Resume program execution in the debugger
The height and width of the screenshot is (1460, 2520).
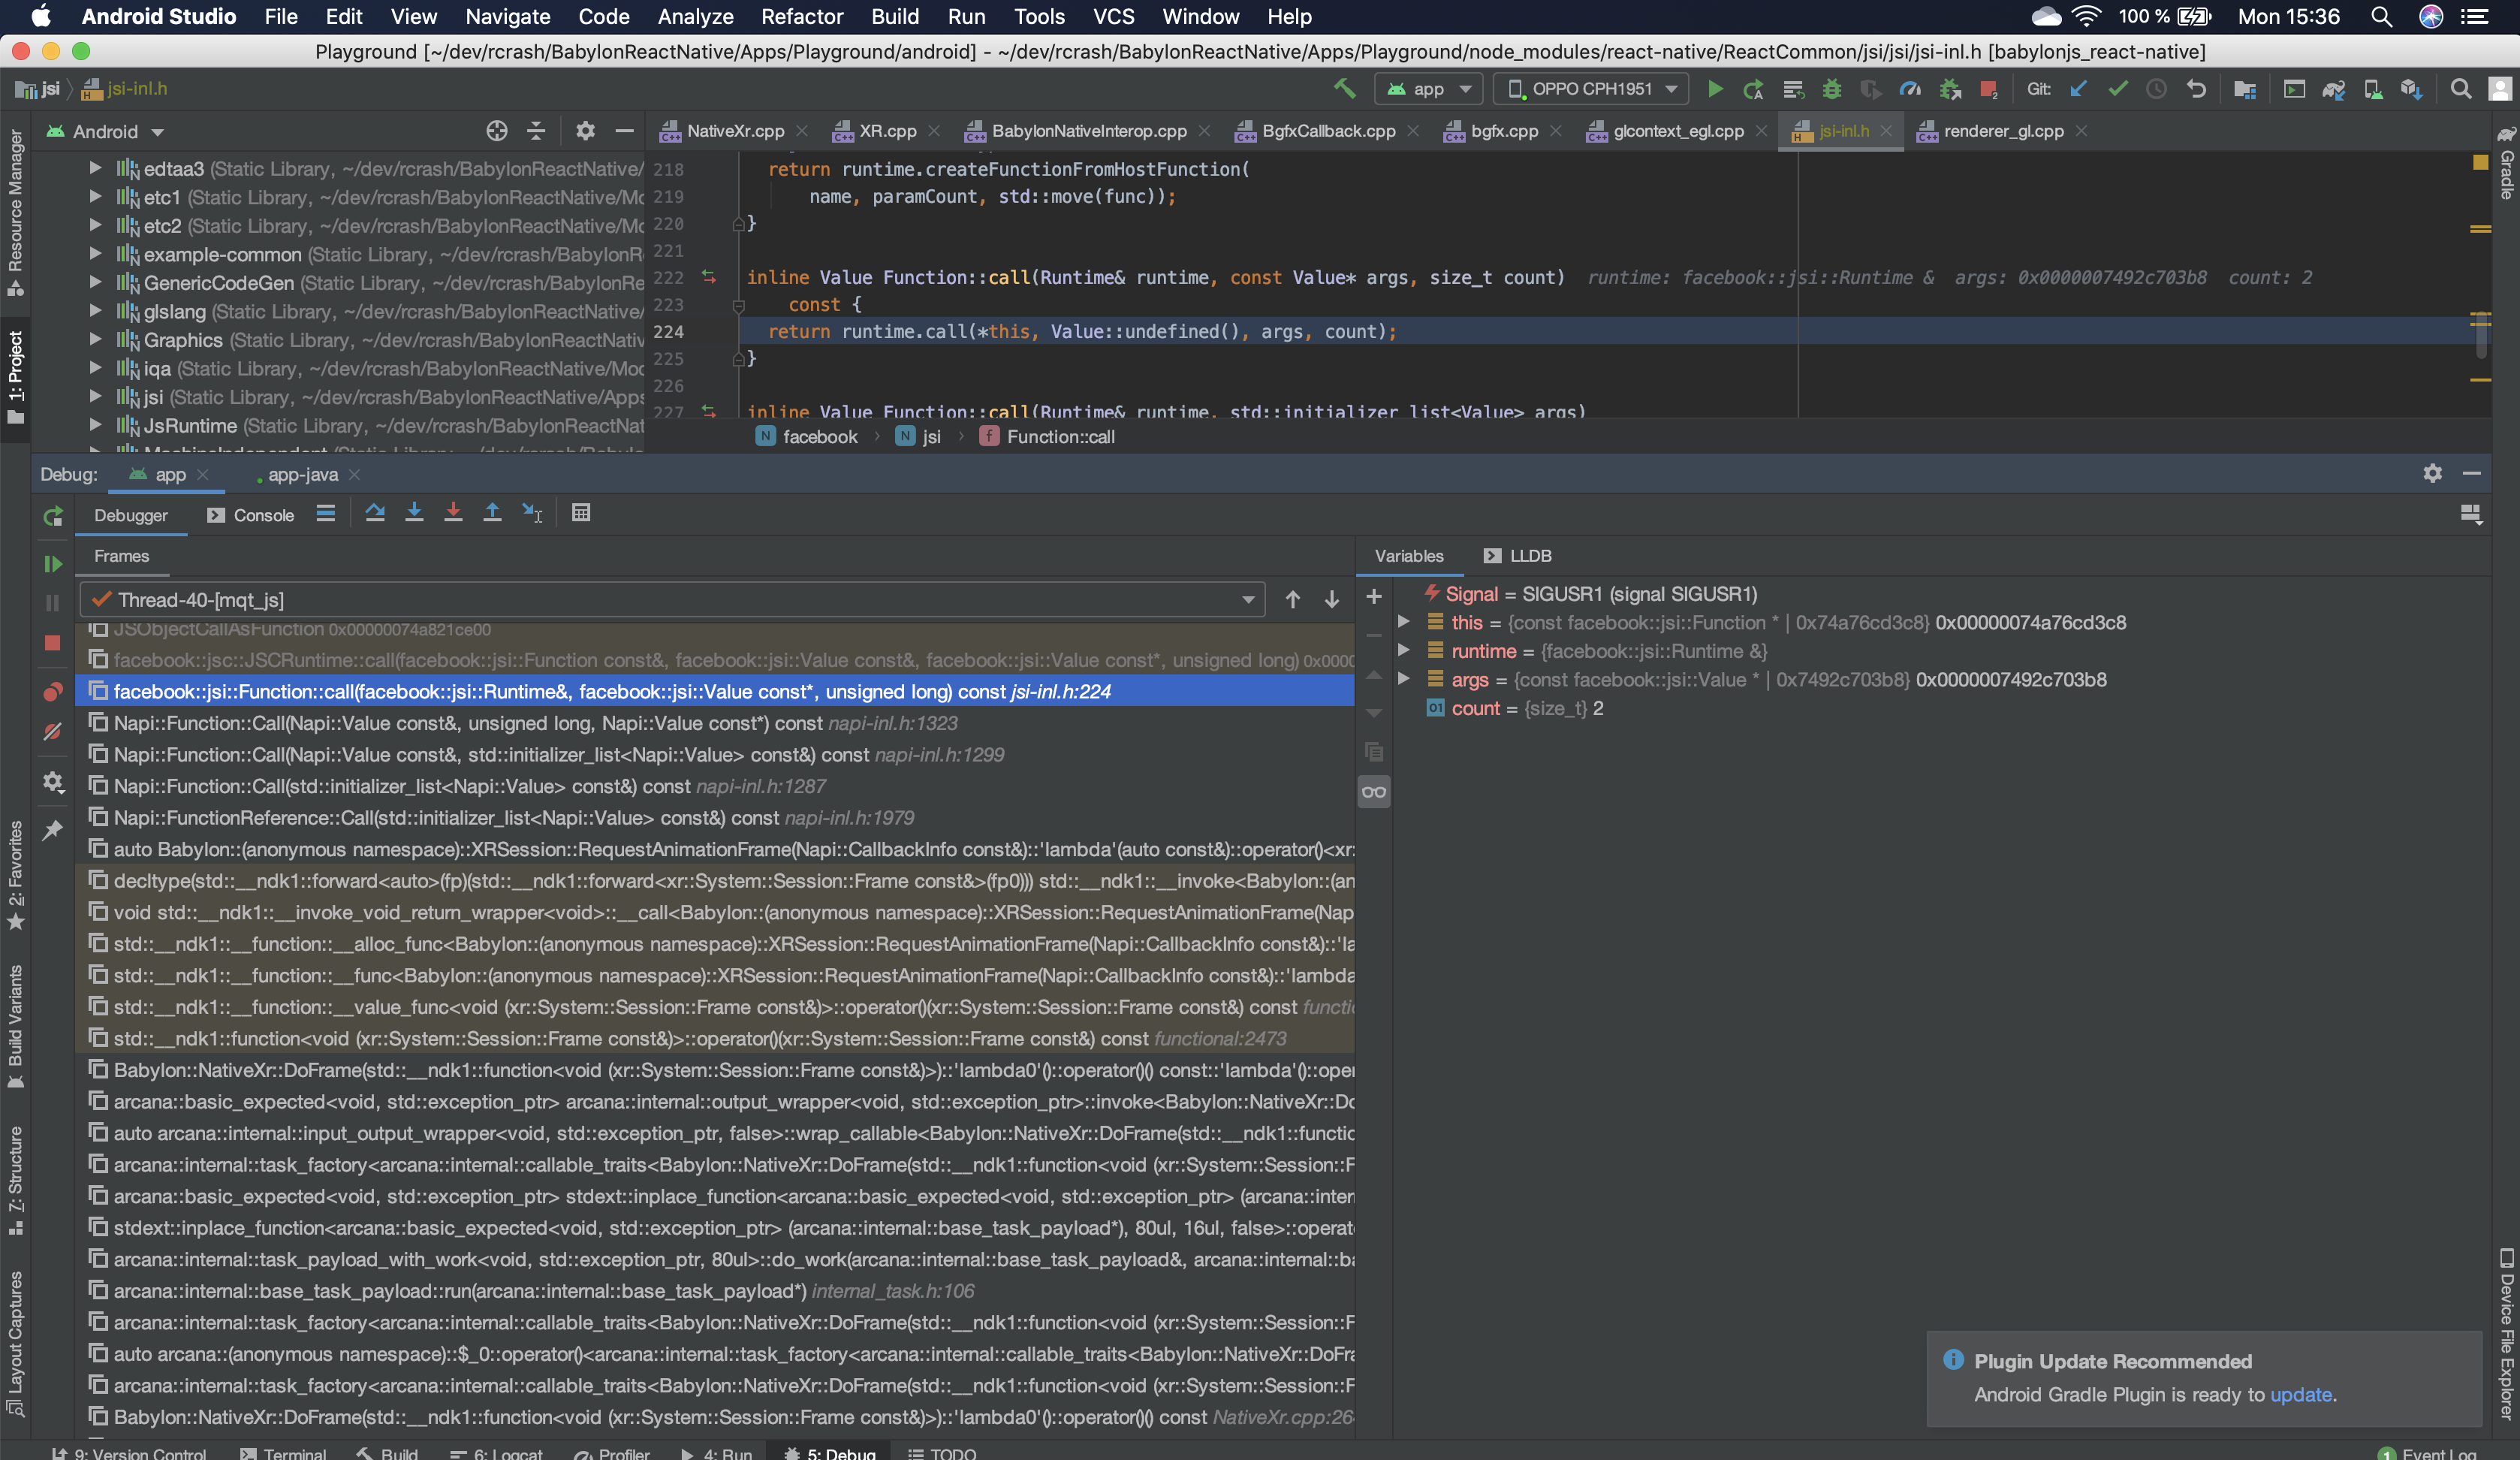point(52,563)
